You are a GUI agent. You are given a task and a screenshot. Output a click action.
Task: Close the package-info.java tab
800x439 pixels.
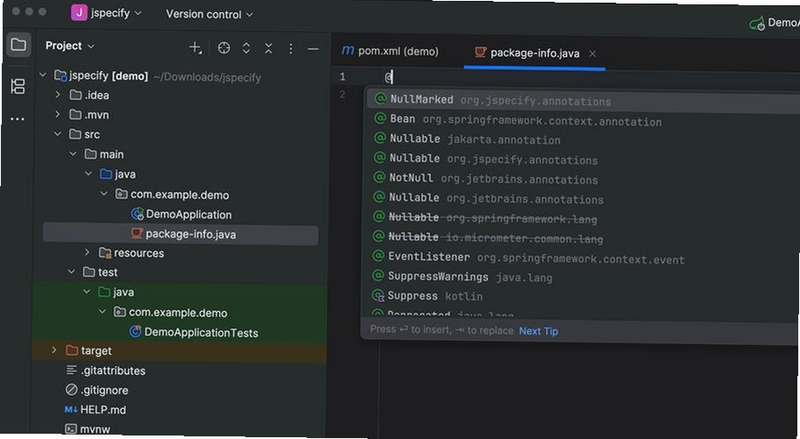pyautogui.click(x=592, y=54)
